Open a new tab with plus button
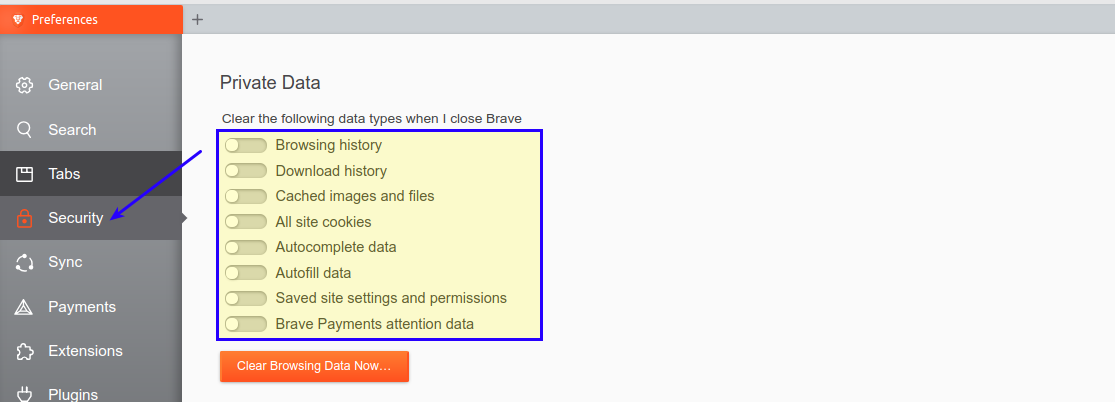1115x402 pixels. [198, 19]
